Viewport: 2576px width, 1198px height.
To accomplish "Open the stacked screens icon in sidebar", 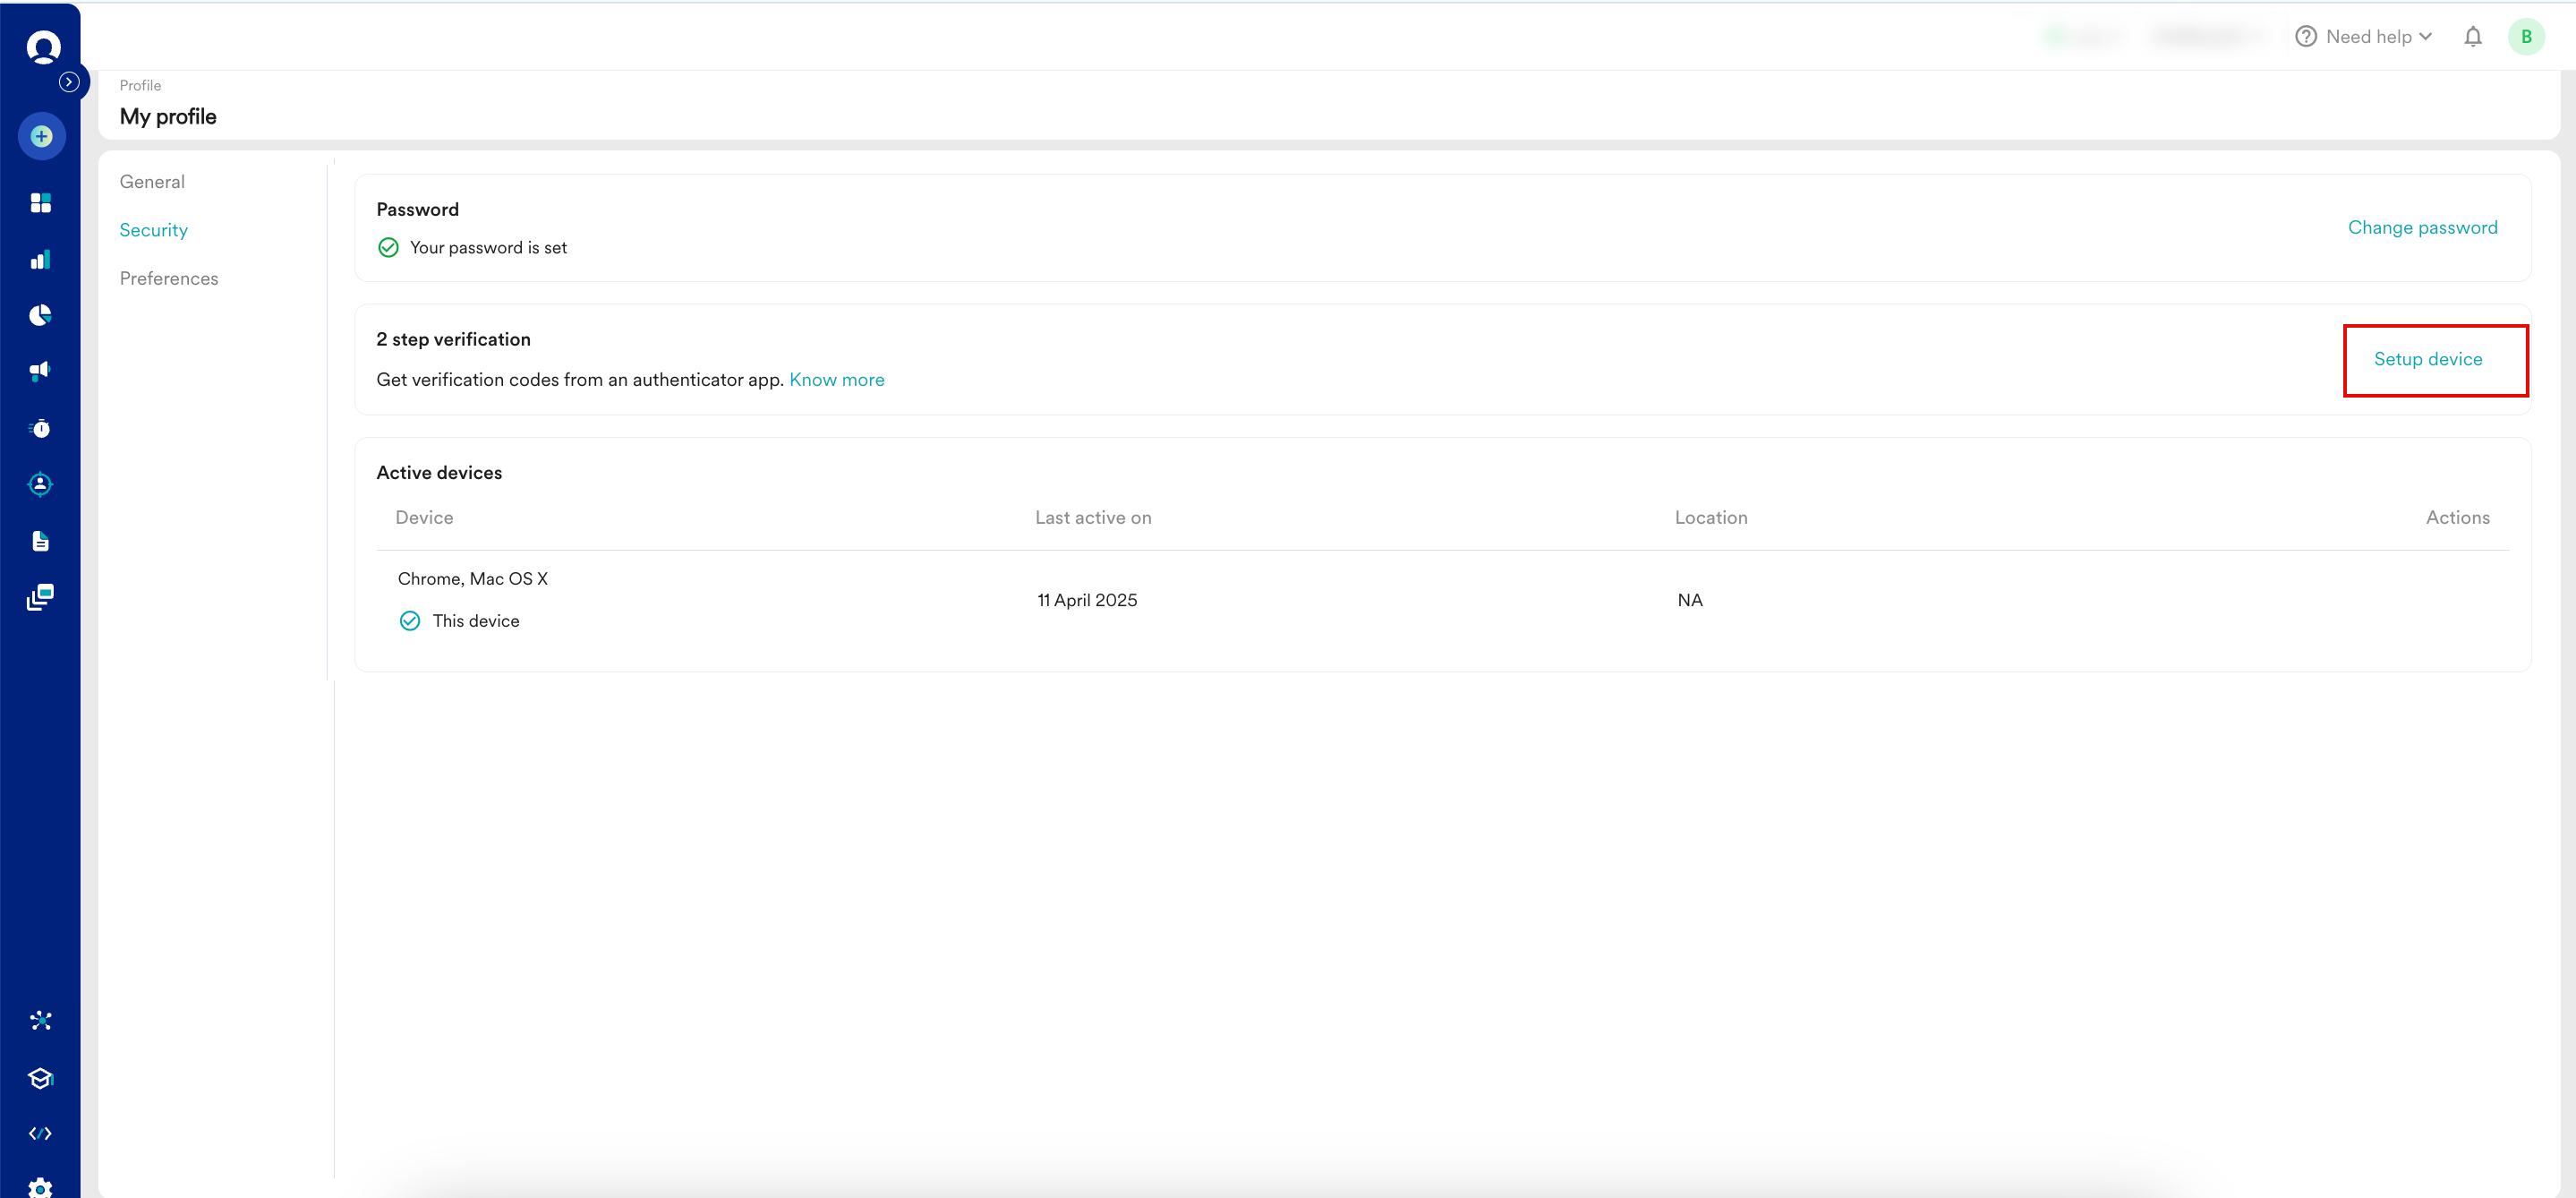I will click(41, 597).
